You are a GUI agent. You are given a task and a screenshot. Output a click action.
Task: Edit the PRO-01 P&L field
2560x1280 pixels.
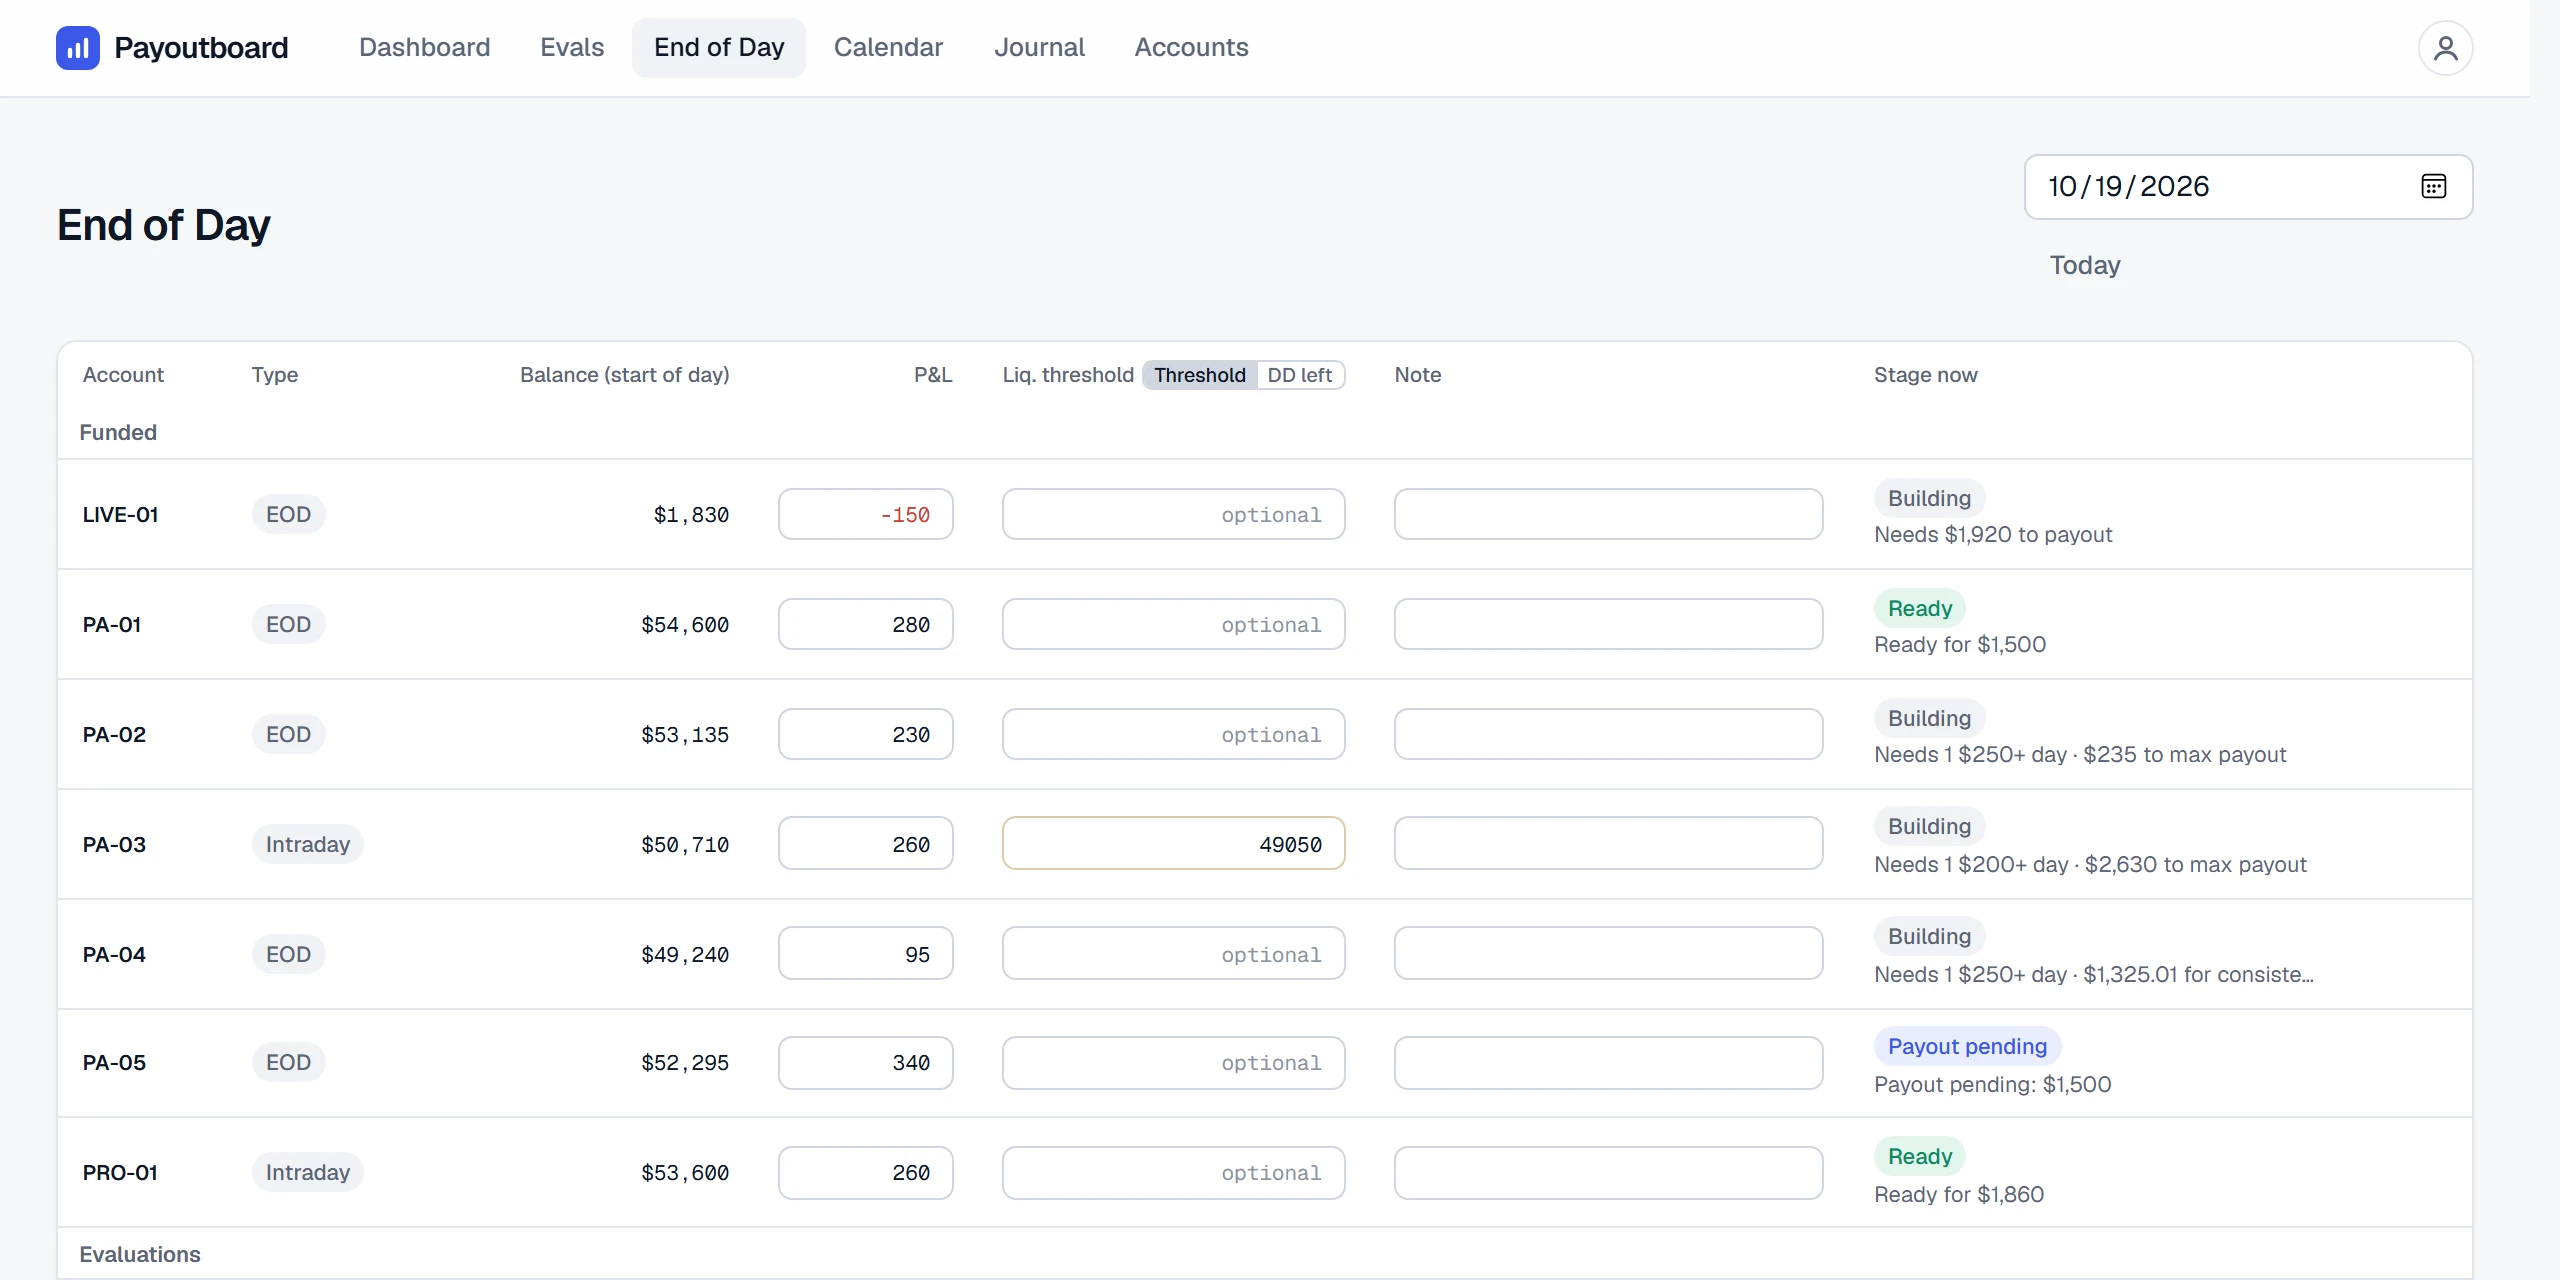click(866, 1172)
